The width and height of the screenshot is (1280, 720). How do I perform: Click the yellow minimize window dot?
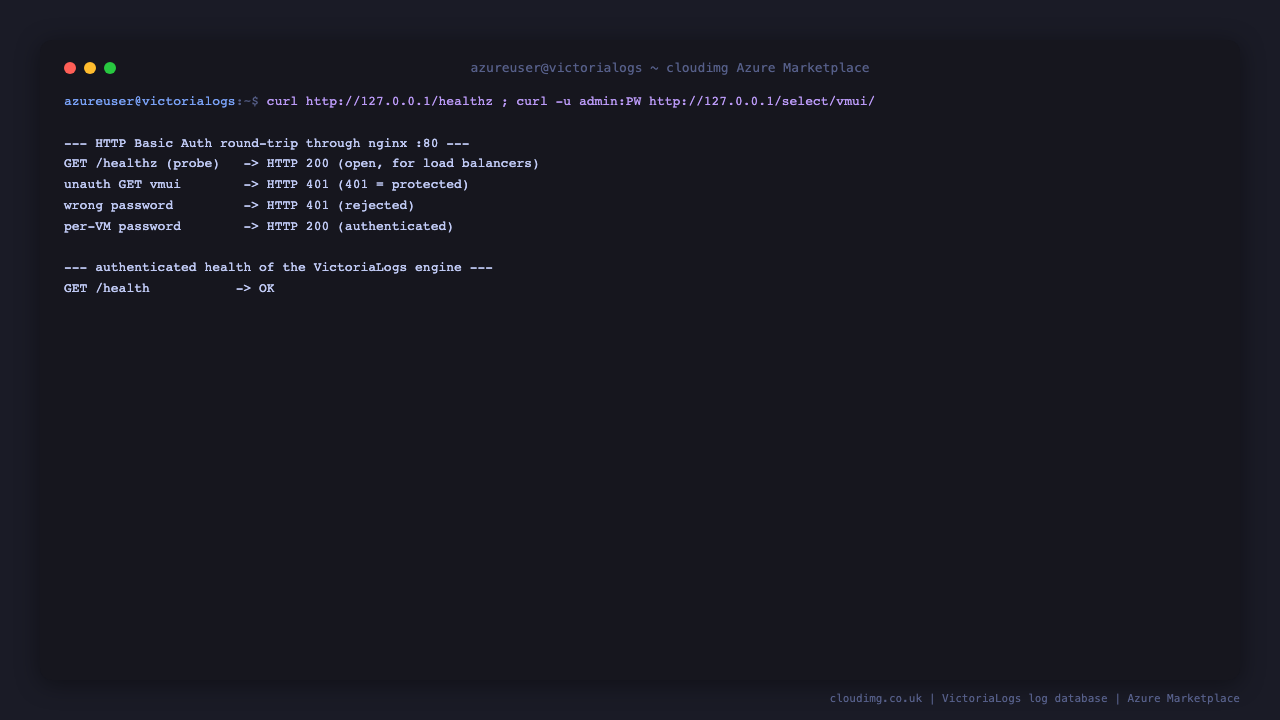point(90,68)
